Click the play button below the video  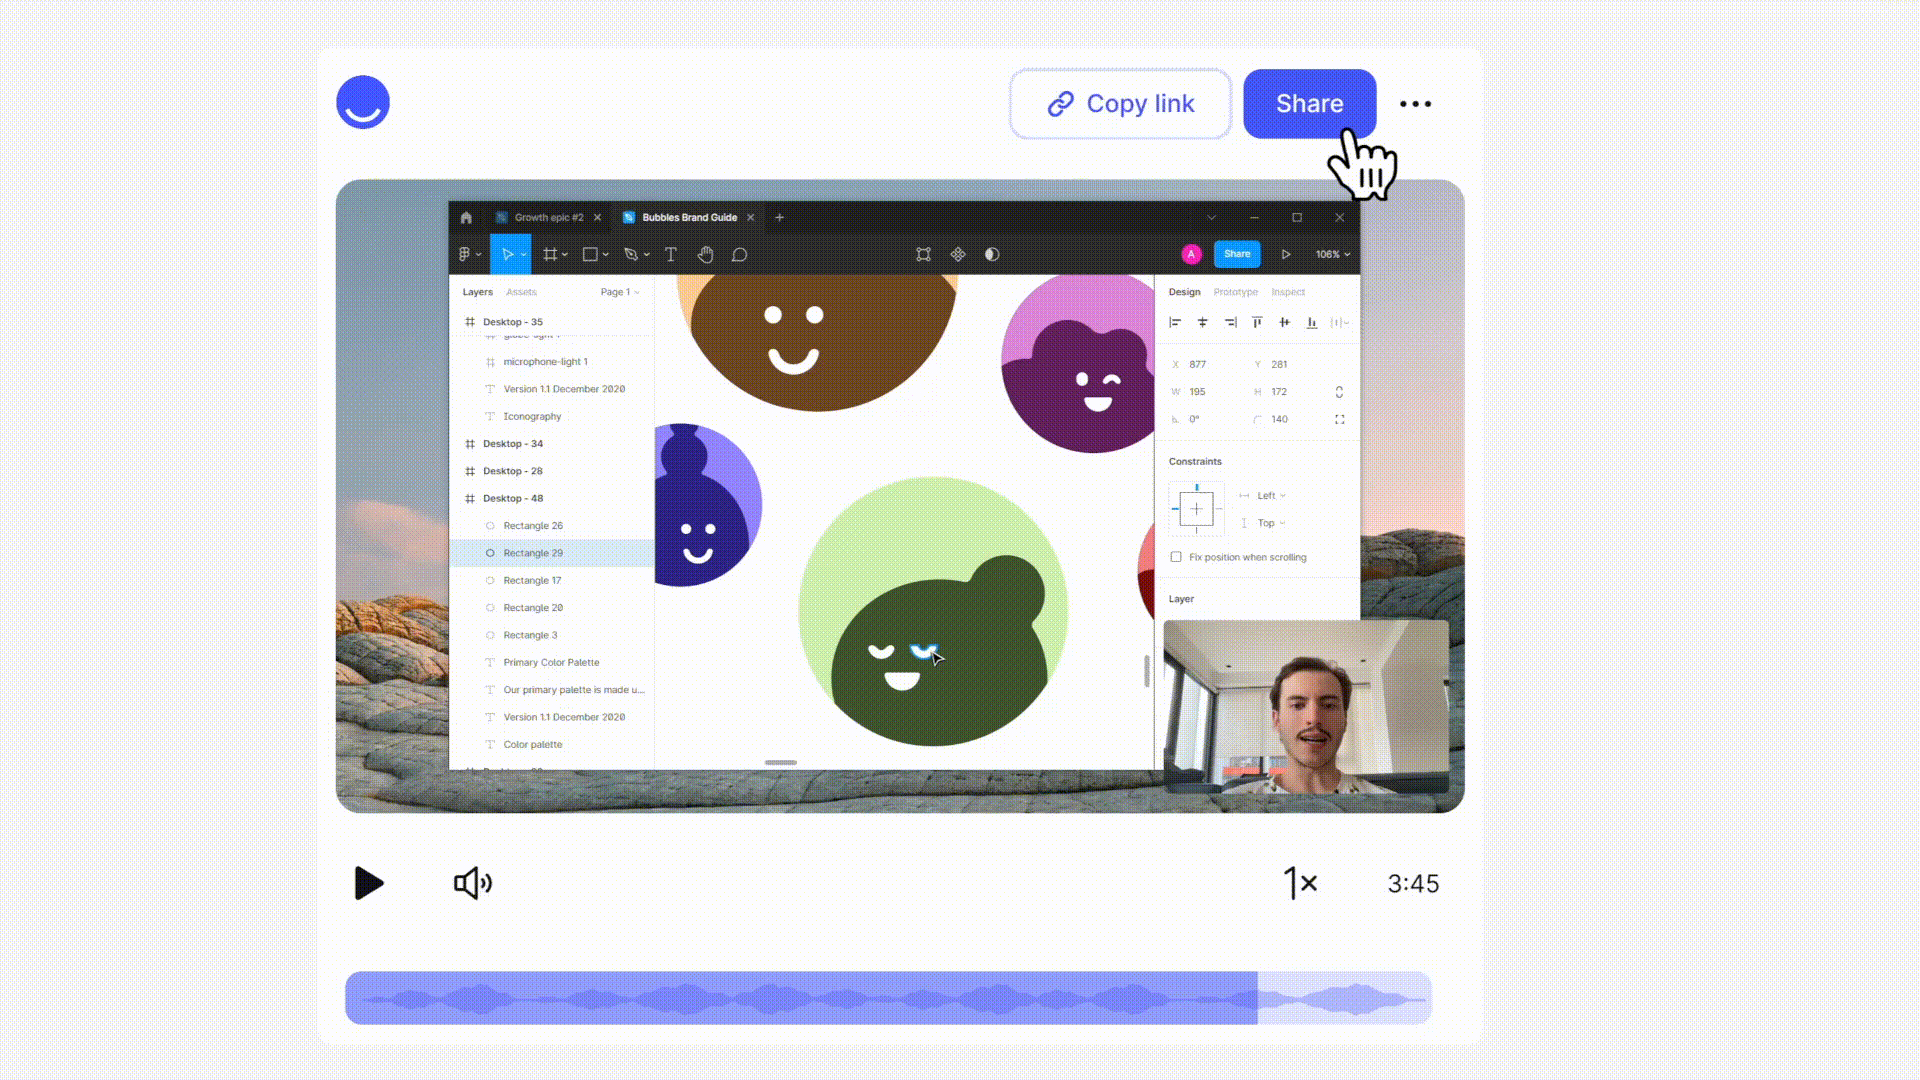tap(368, 883)
